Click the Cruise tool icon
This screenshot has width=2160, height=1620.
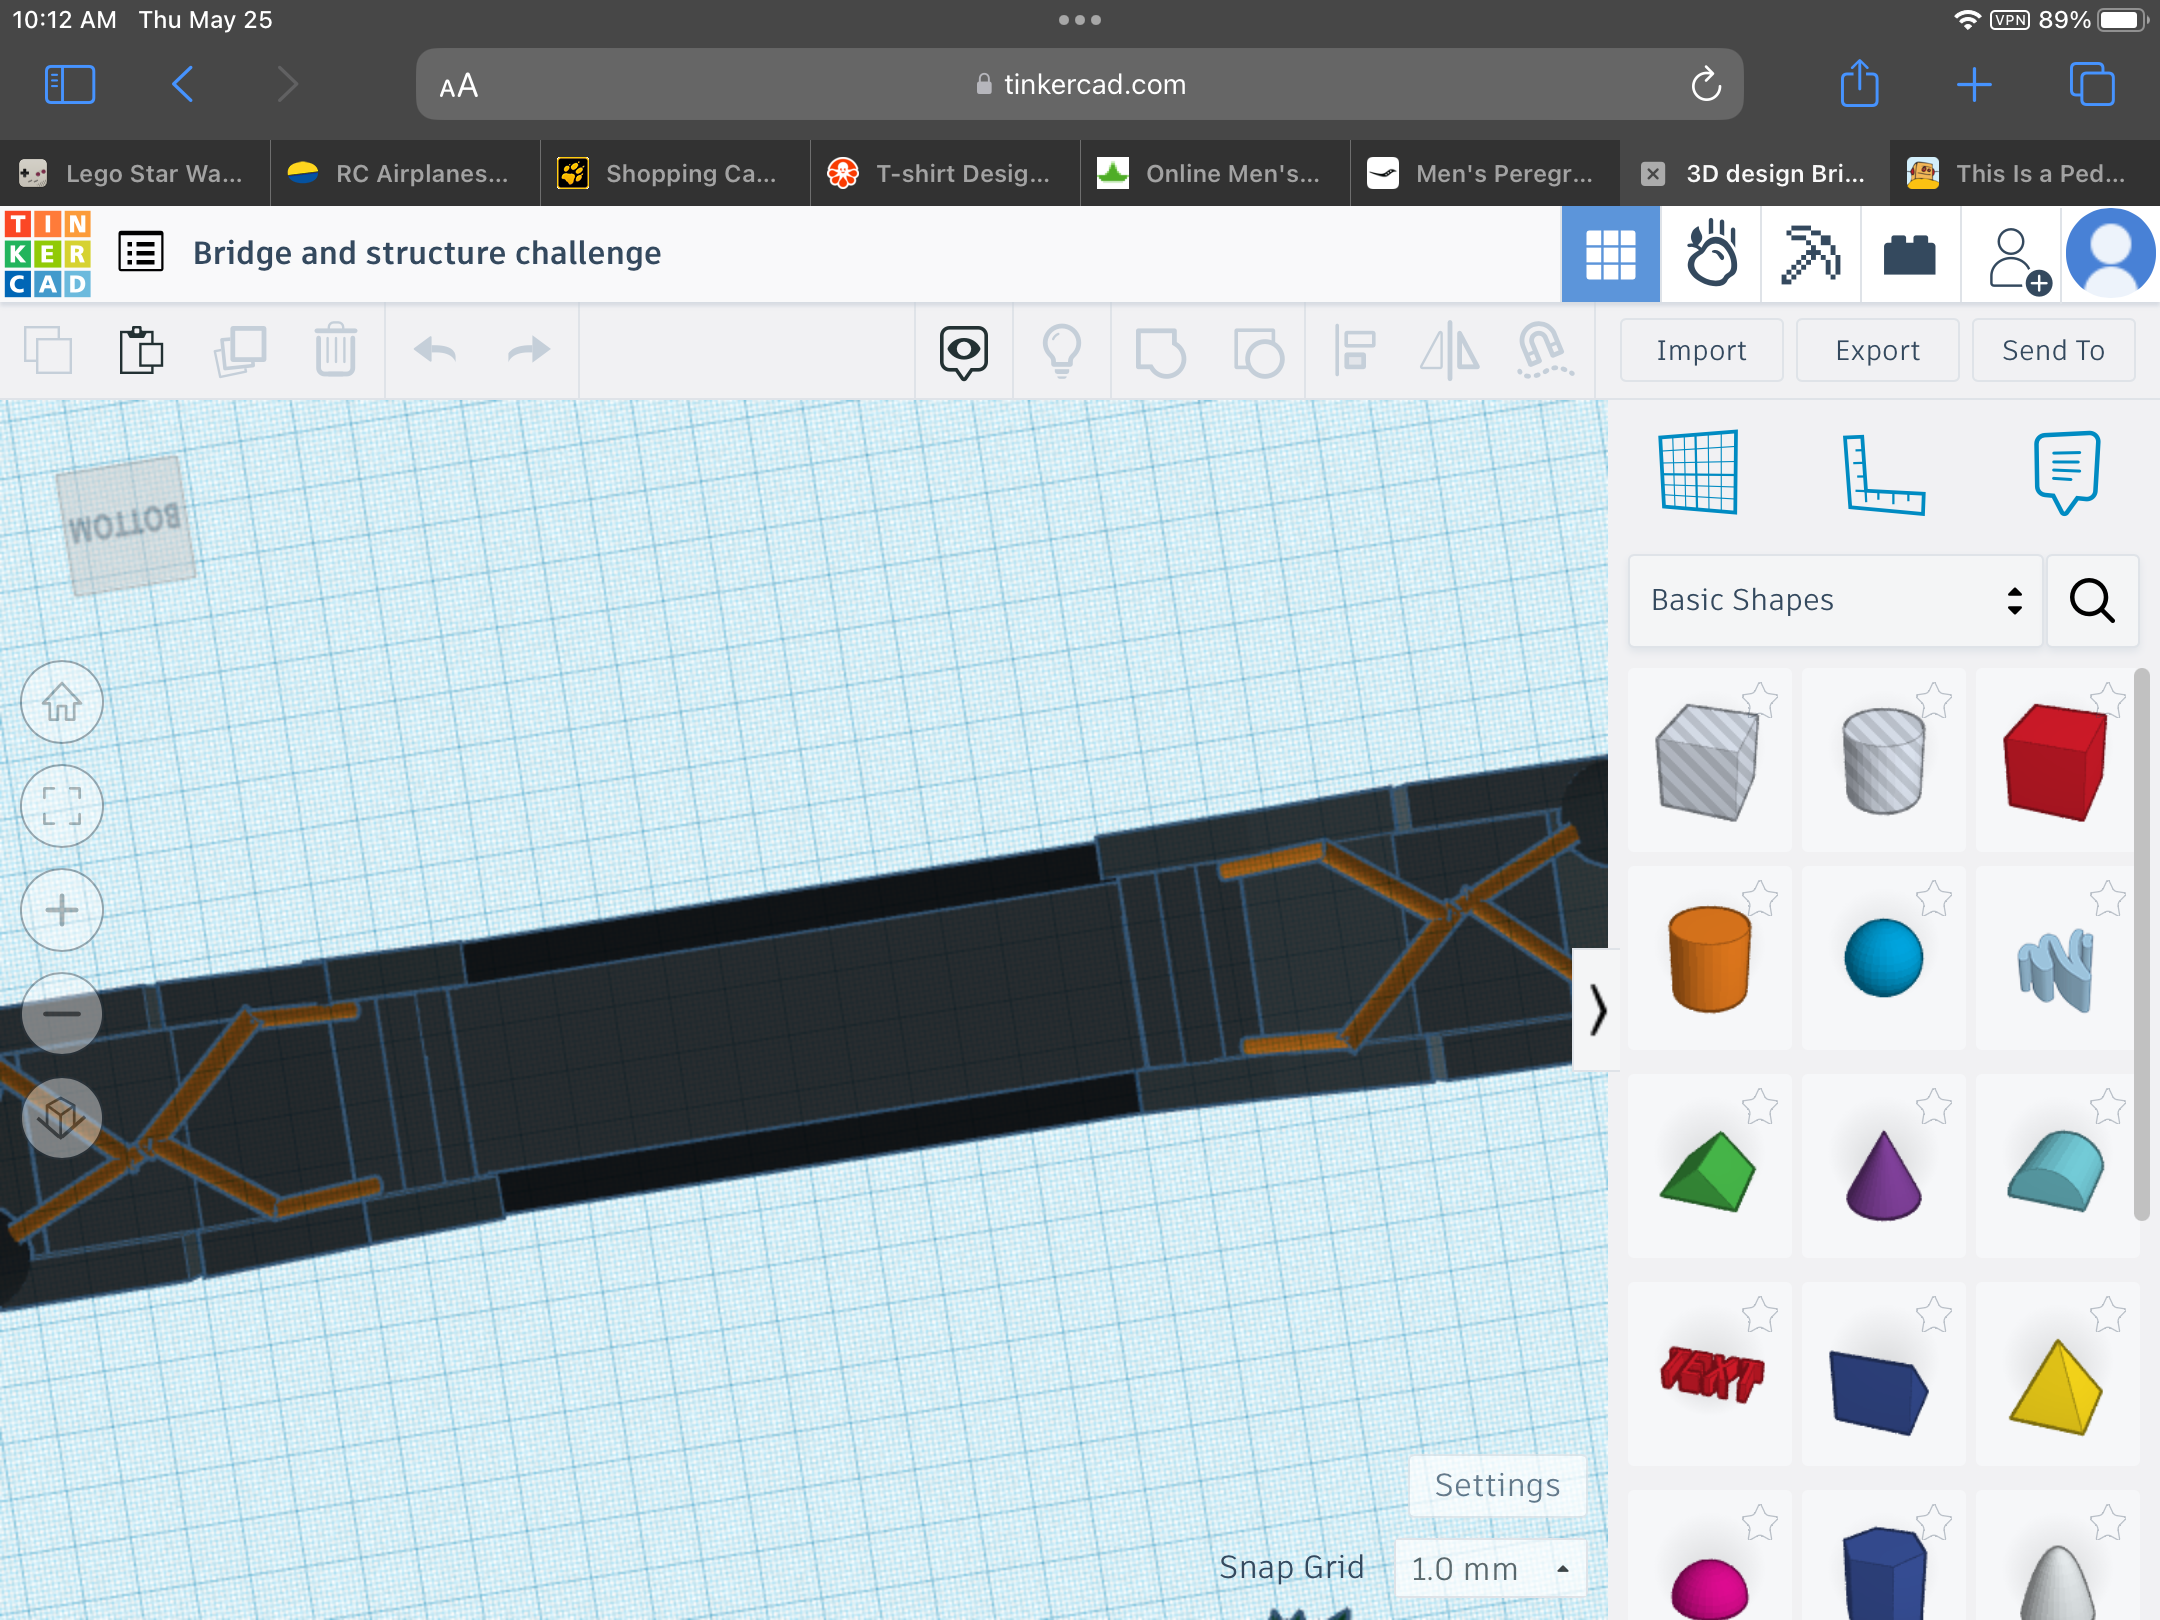pyautogui.click(x=1544, y=352)
